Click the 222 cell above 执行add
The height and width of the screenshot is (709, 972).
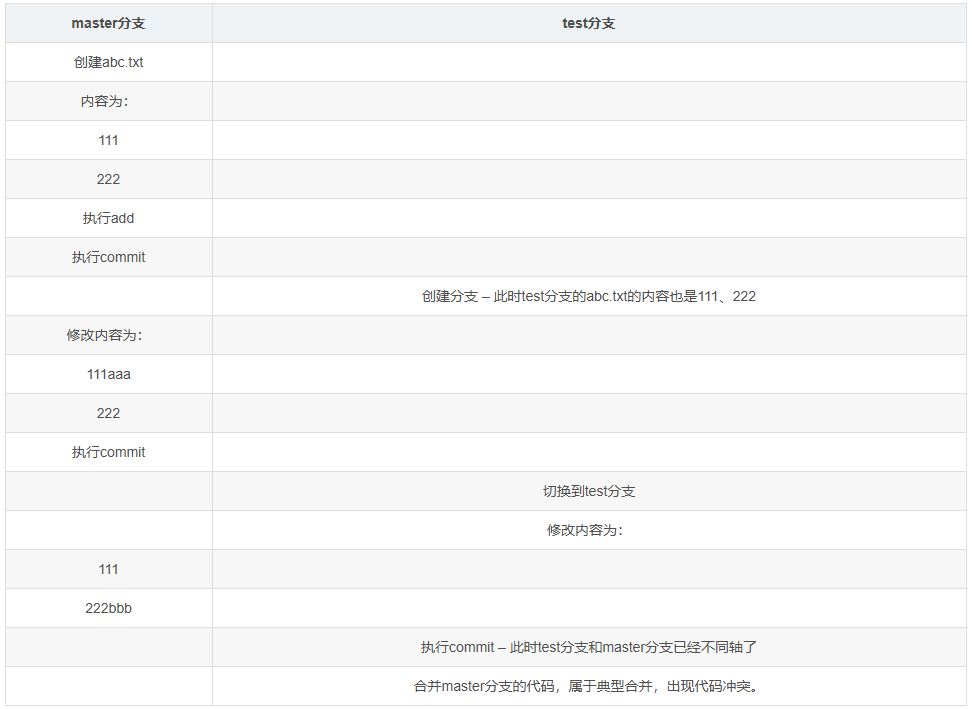(108, 179)
